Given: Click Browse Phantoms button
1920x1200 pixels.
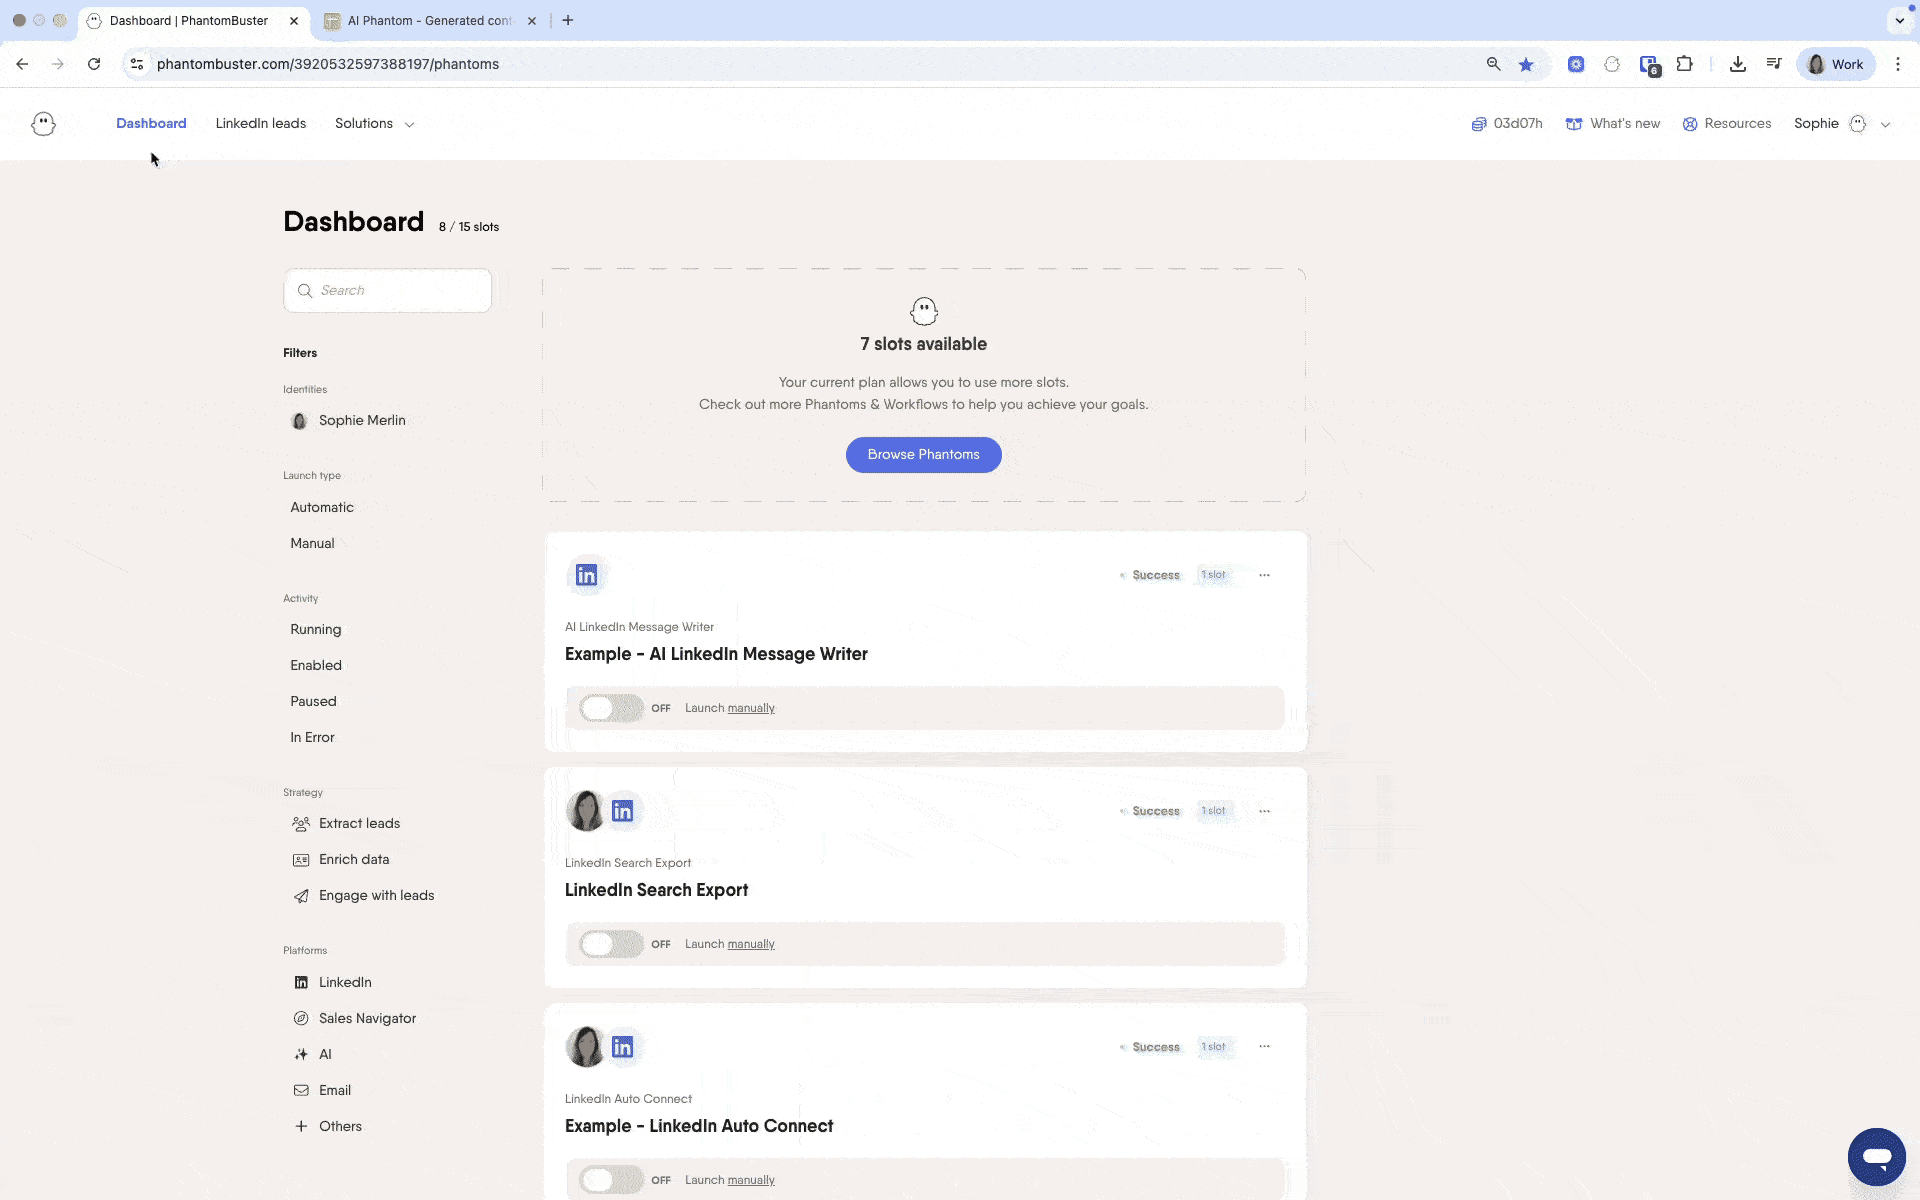Looking at the screenshot, I should click(x=924, y=455).
